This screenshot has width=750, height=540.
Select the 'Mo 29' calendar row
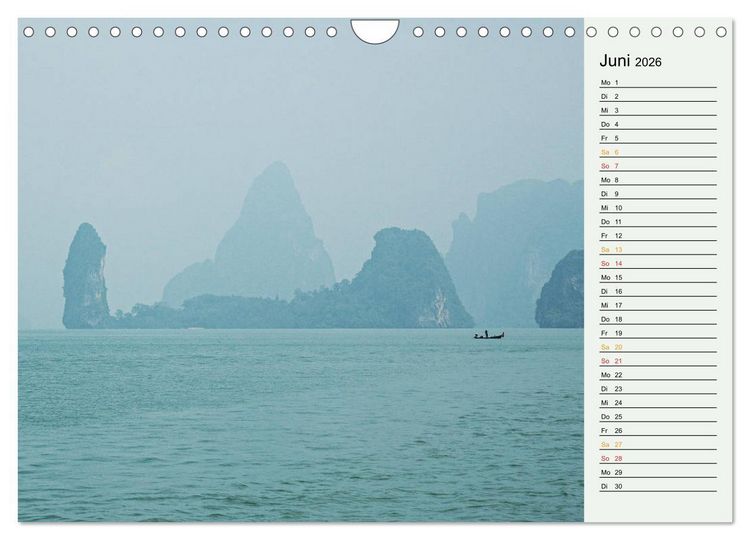(658, 473)
